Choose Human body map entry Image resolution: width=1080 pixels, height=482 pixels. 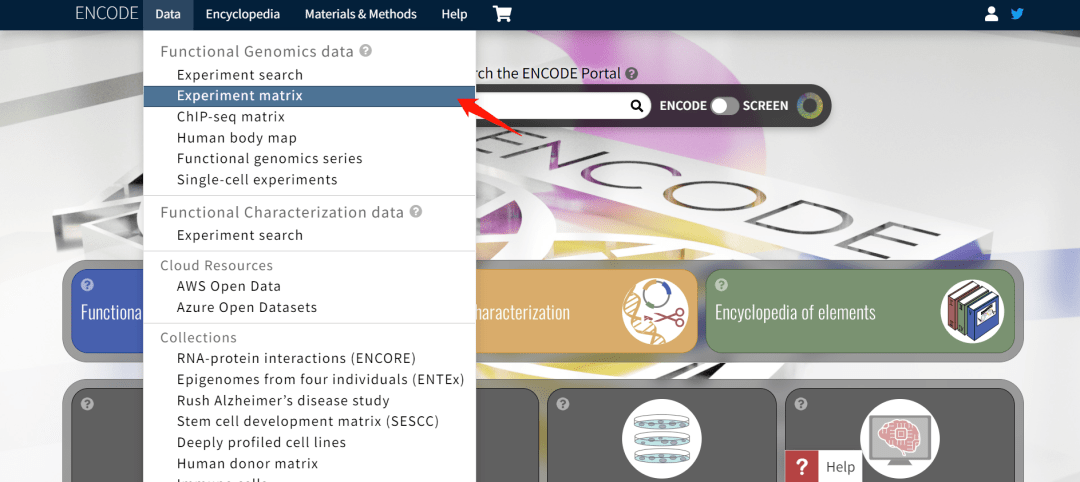point(237,138)
